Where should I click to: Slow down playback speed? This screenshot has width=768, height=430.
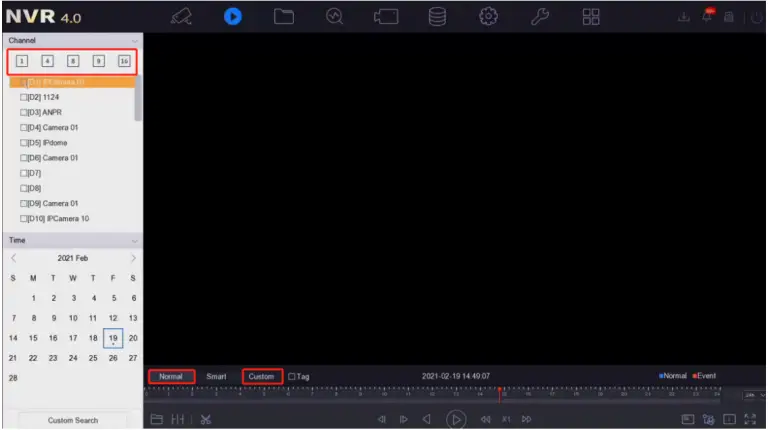tap(485, 419)
